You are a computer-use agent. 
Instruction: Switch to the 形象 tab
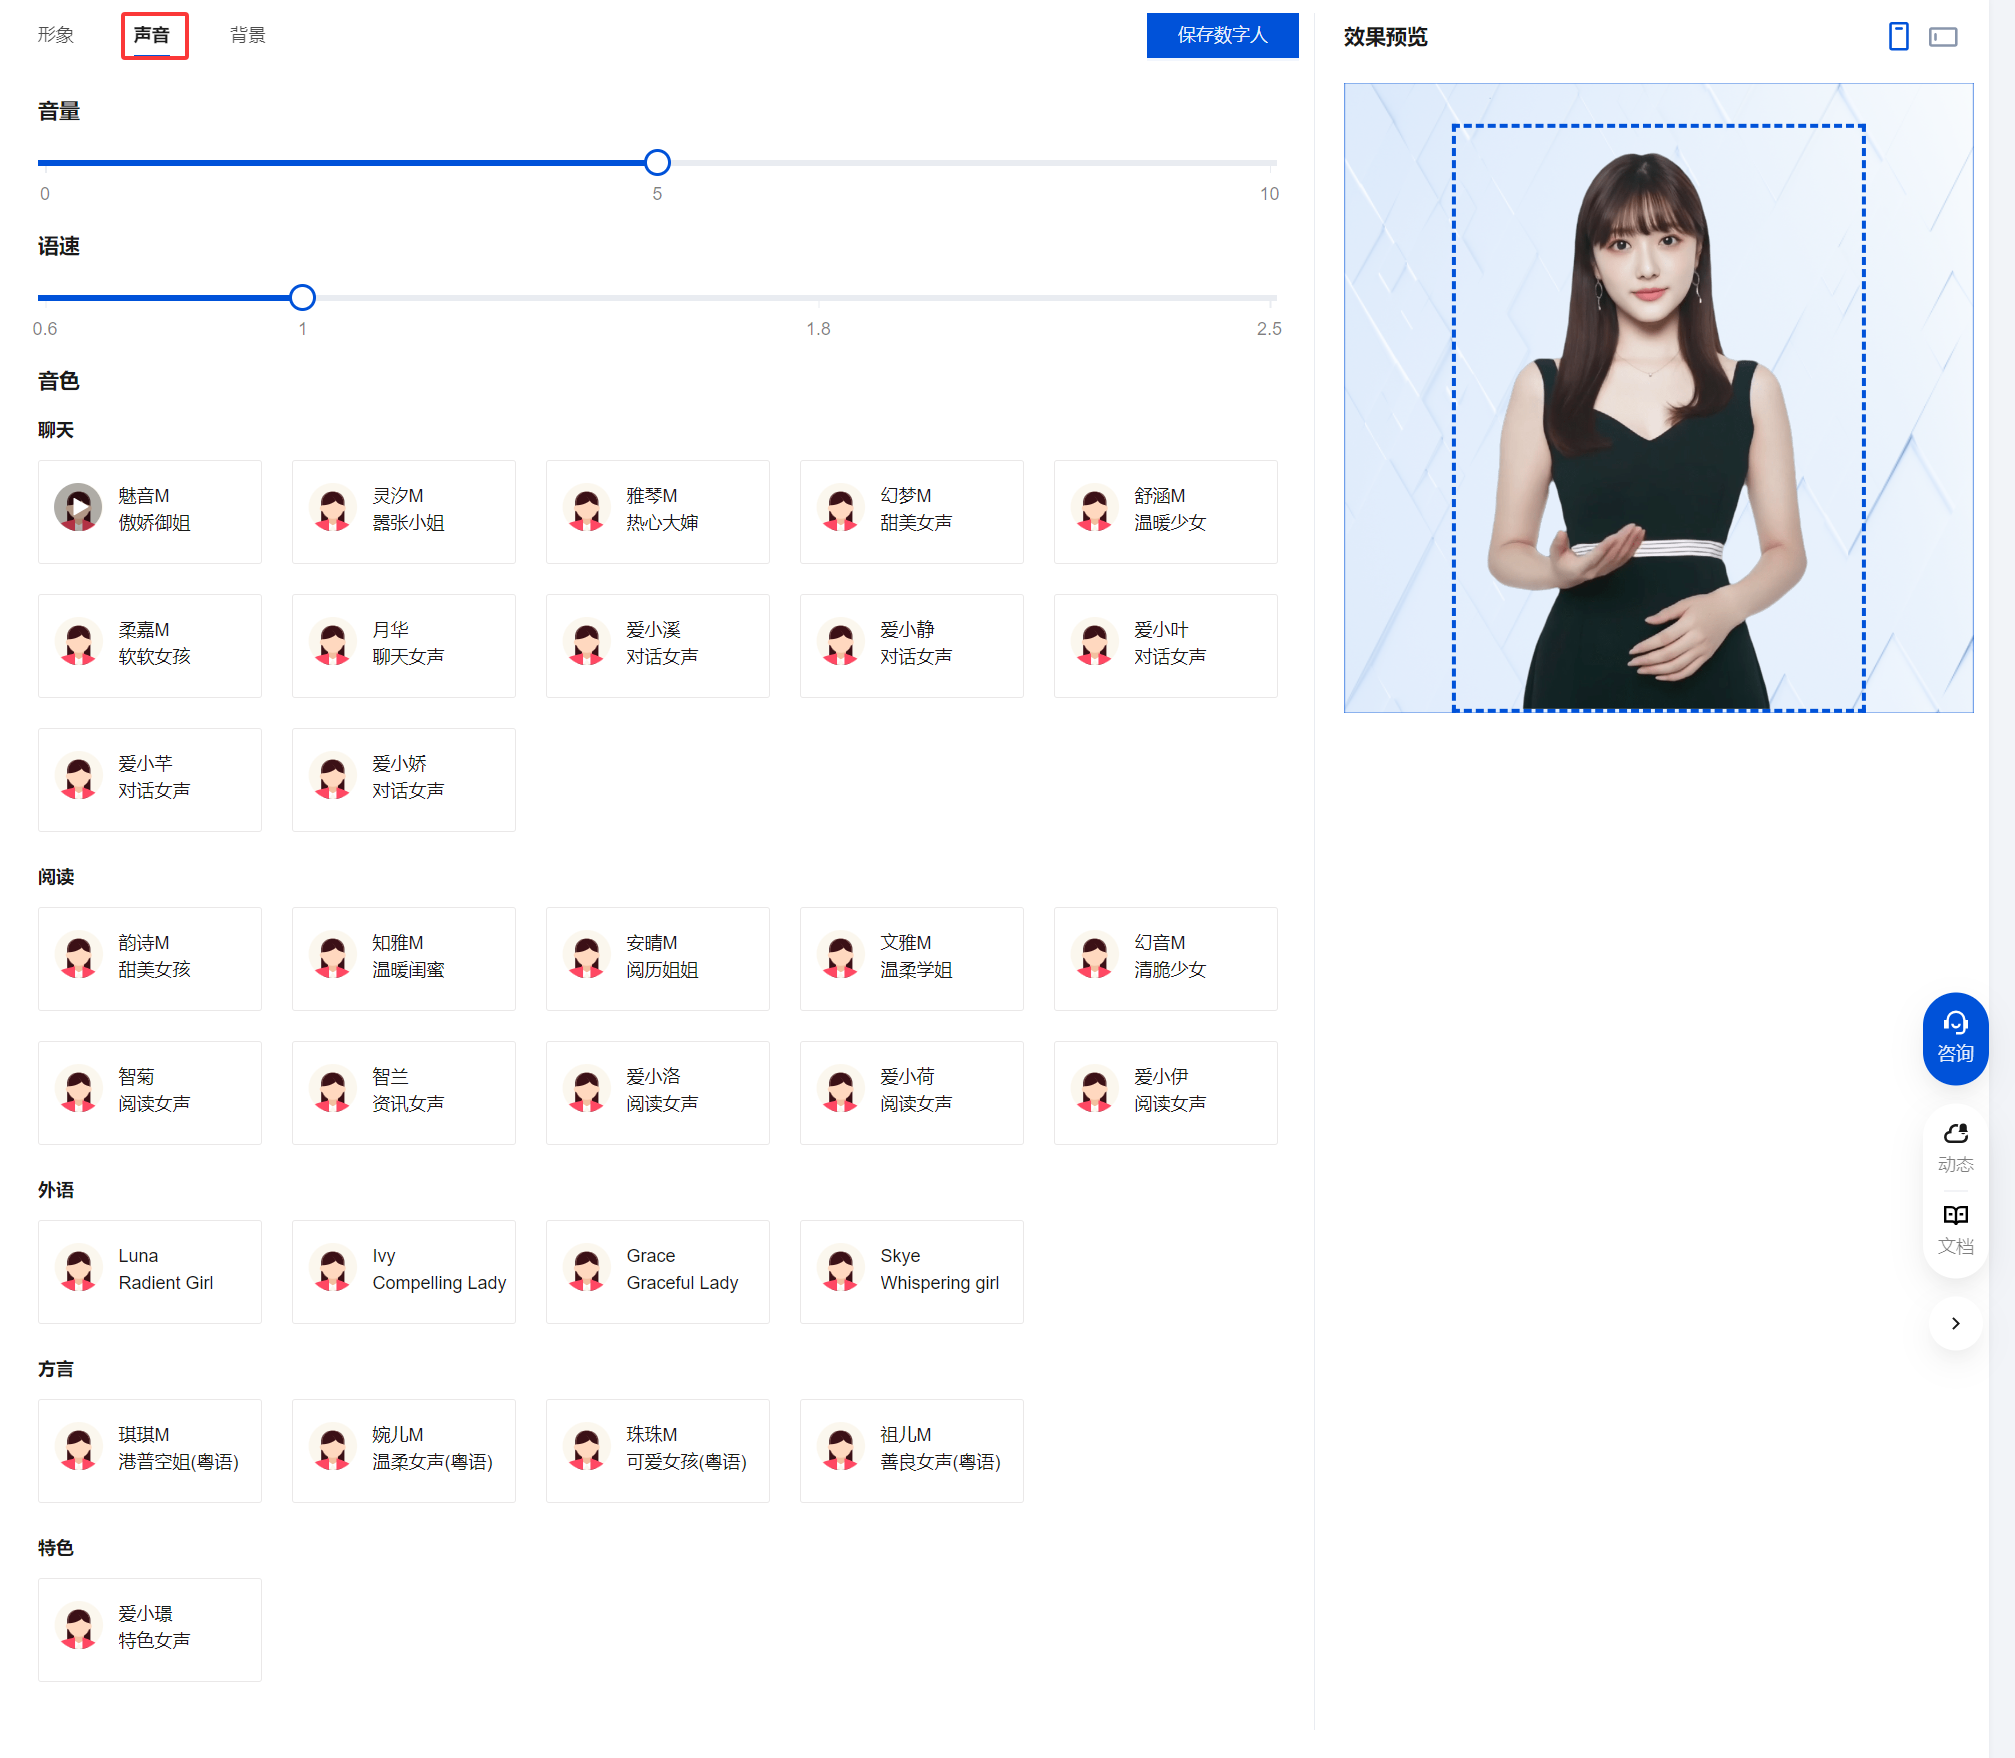coord(56,35)
